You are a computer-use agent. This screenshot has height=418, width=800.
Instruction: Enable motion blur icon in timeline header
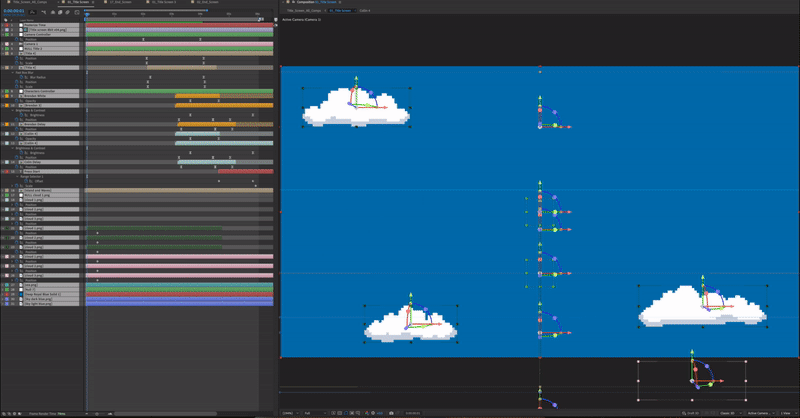67,12
